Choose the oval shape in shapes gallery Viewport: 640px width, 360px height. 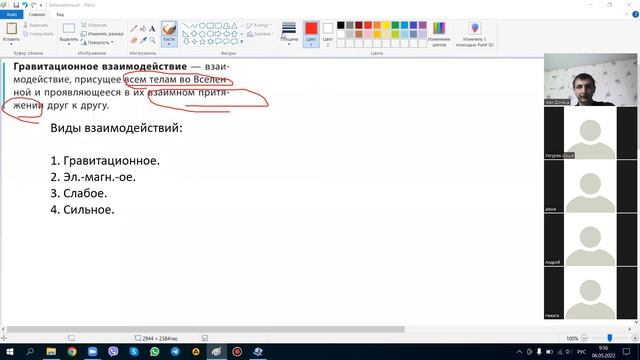[x=202, y=26]
